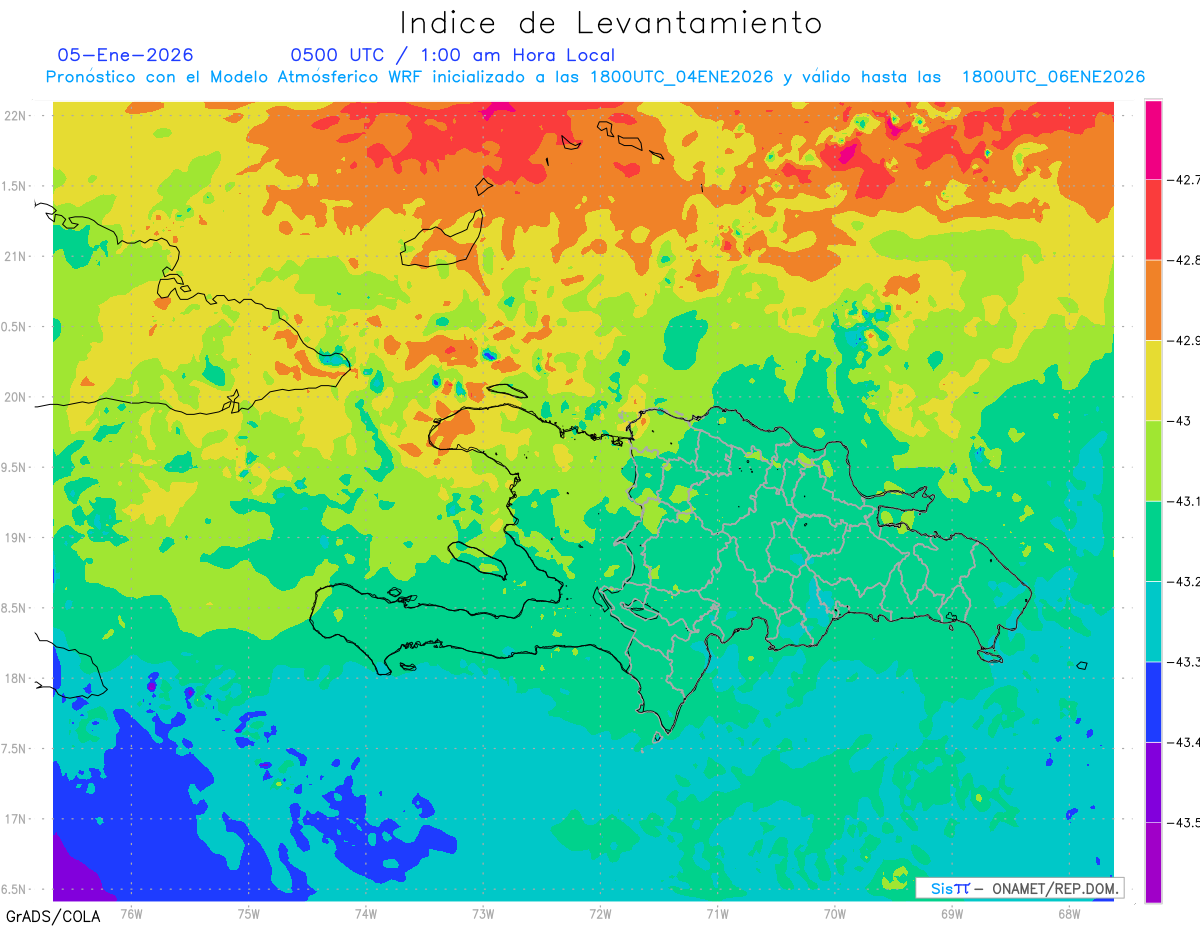Click the '68W' longitude label
The width and height of the screenshot is (1200, 927).
coord(1069,913)
